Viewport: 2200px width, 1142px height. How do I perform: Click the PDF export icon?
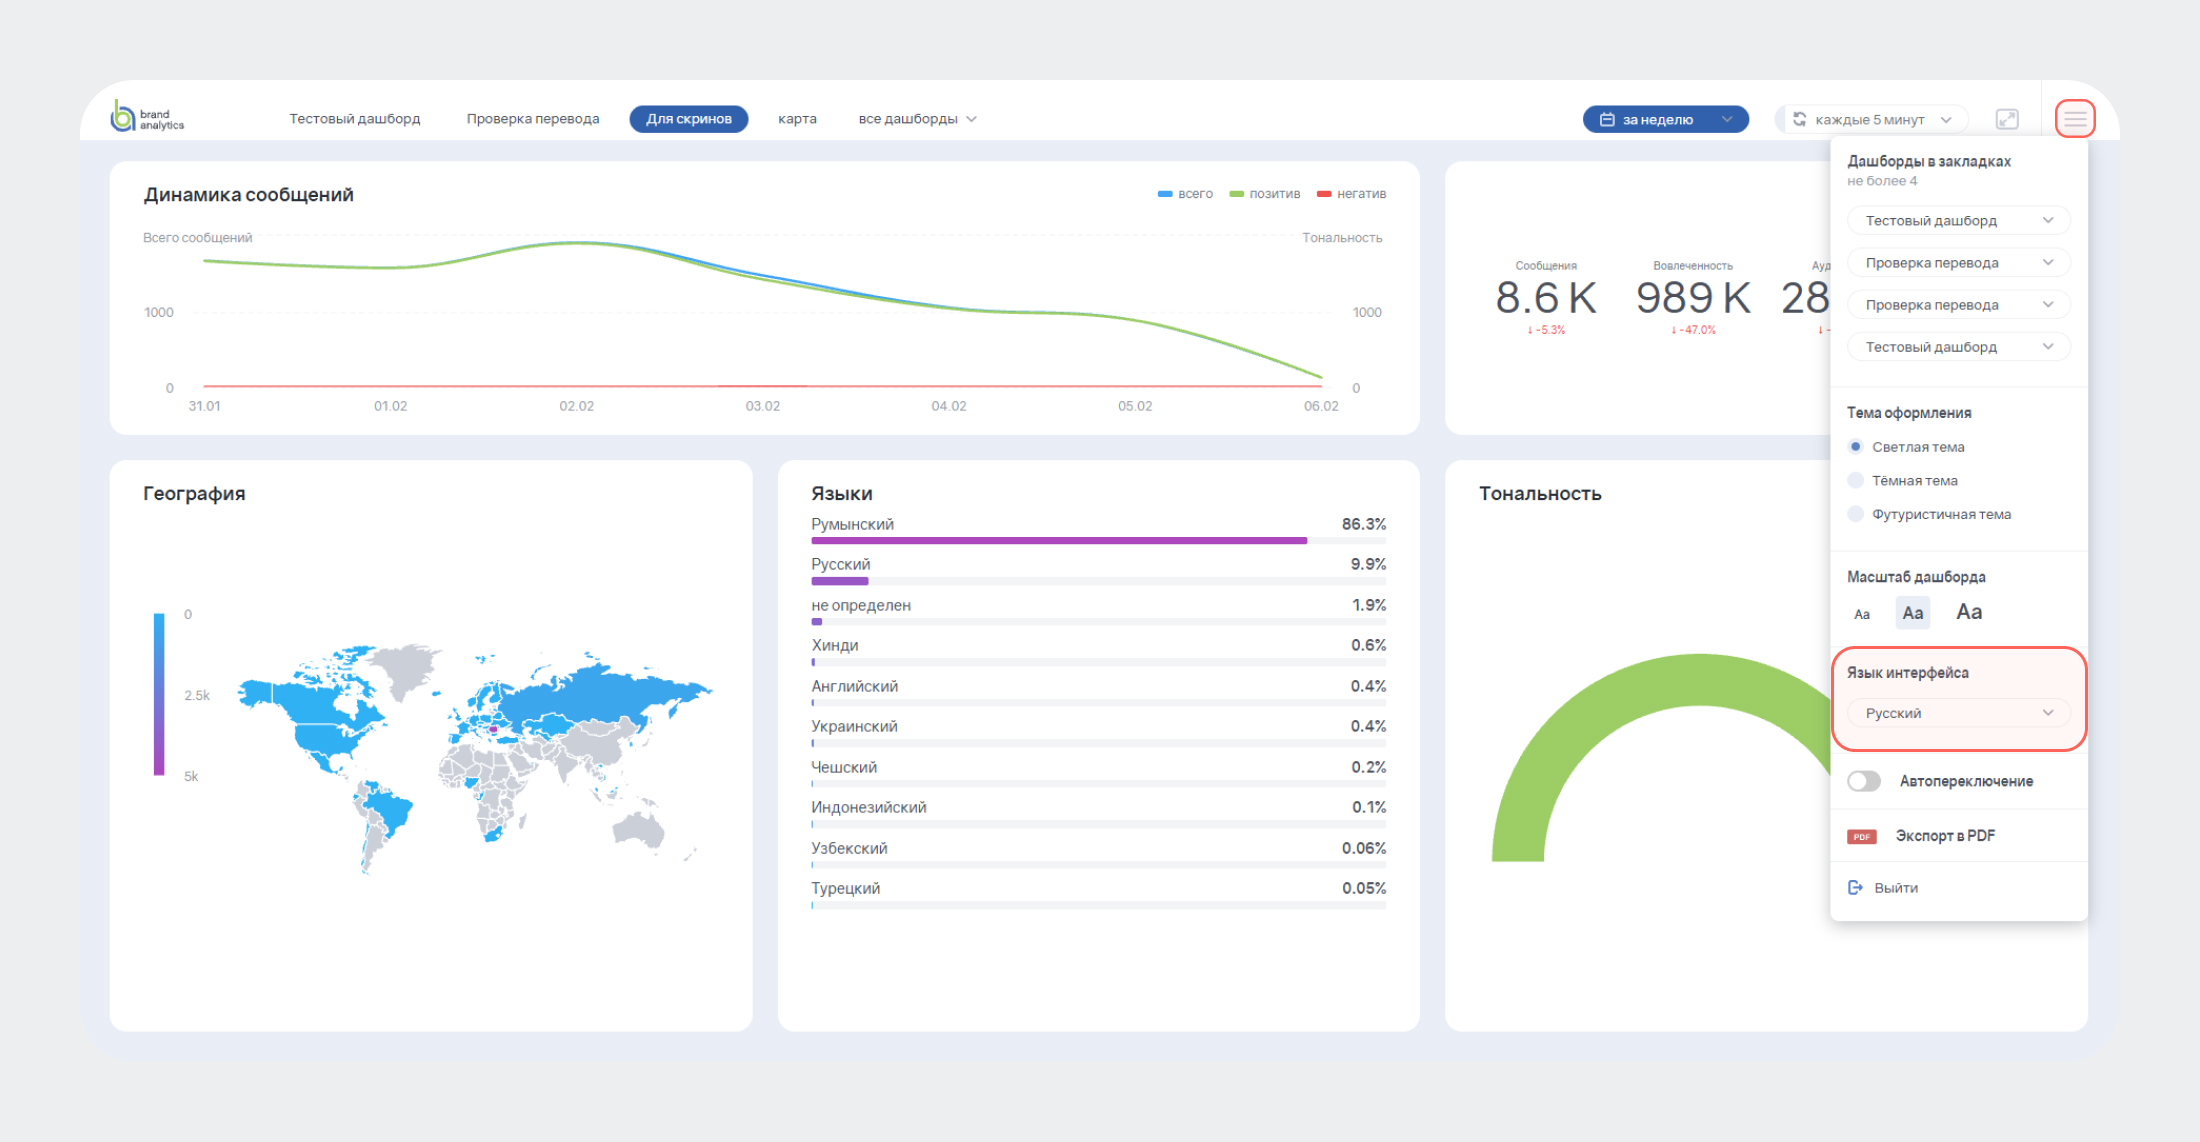click(x=1861, y=836)
